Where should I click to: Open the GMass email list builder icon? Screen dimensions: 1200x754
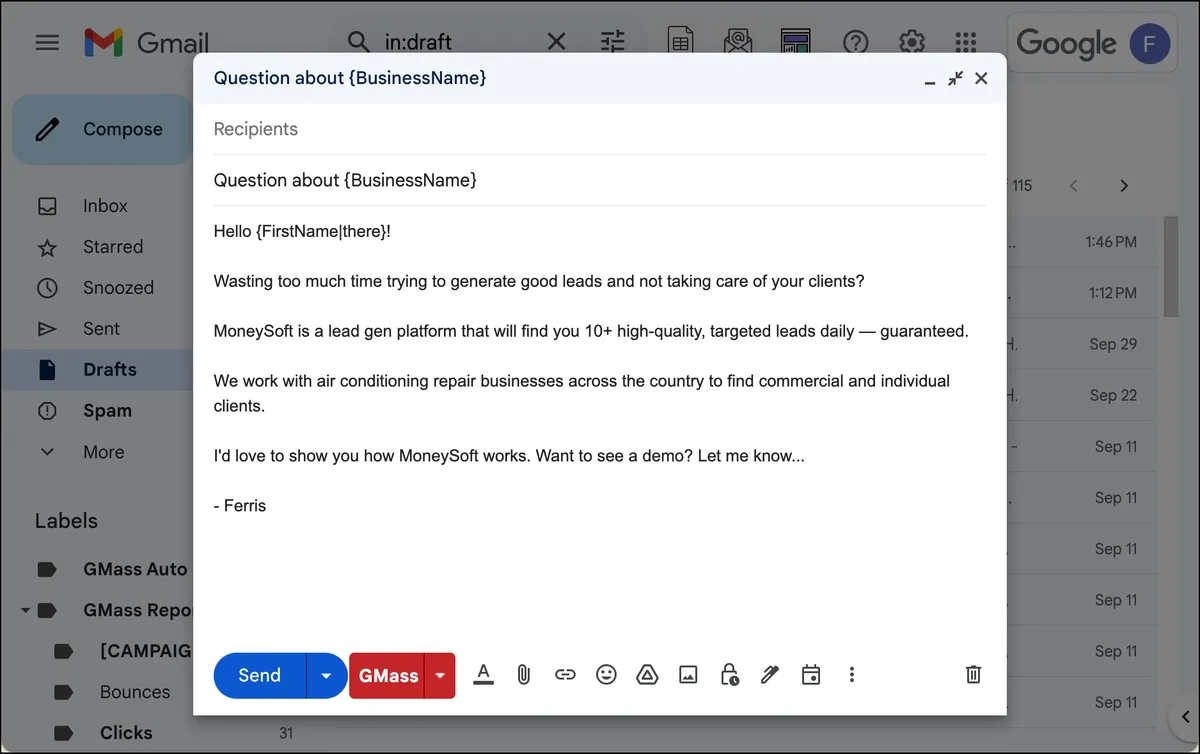point(738,41)
